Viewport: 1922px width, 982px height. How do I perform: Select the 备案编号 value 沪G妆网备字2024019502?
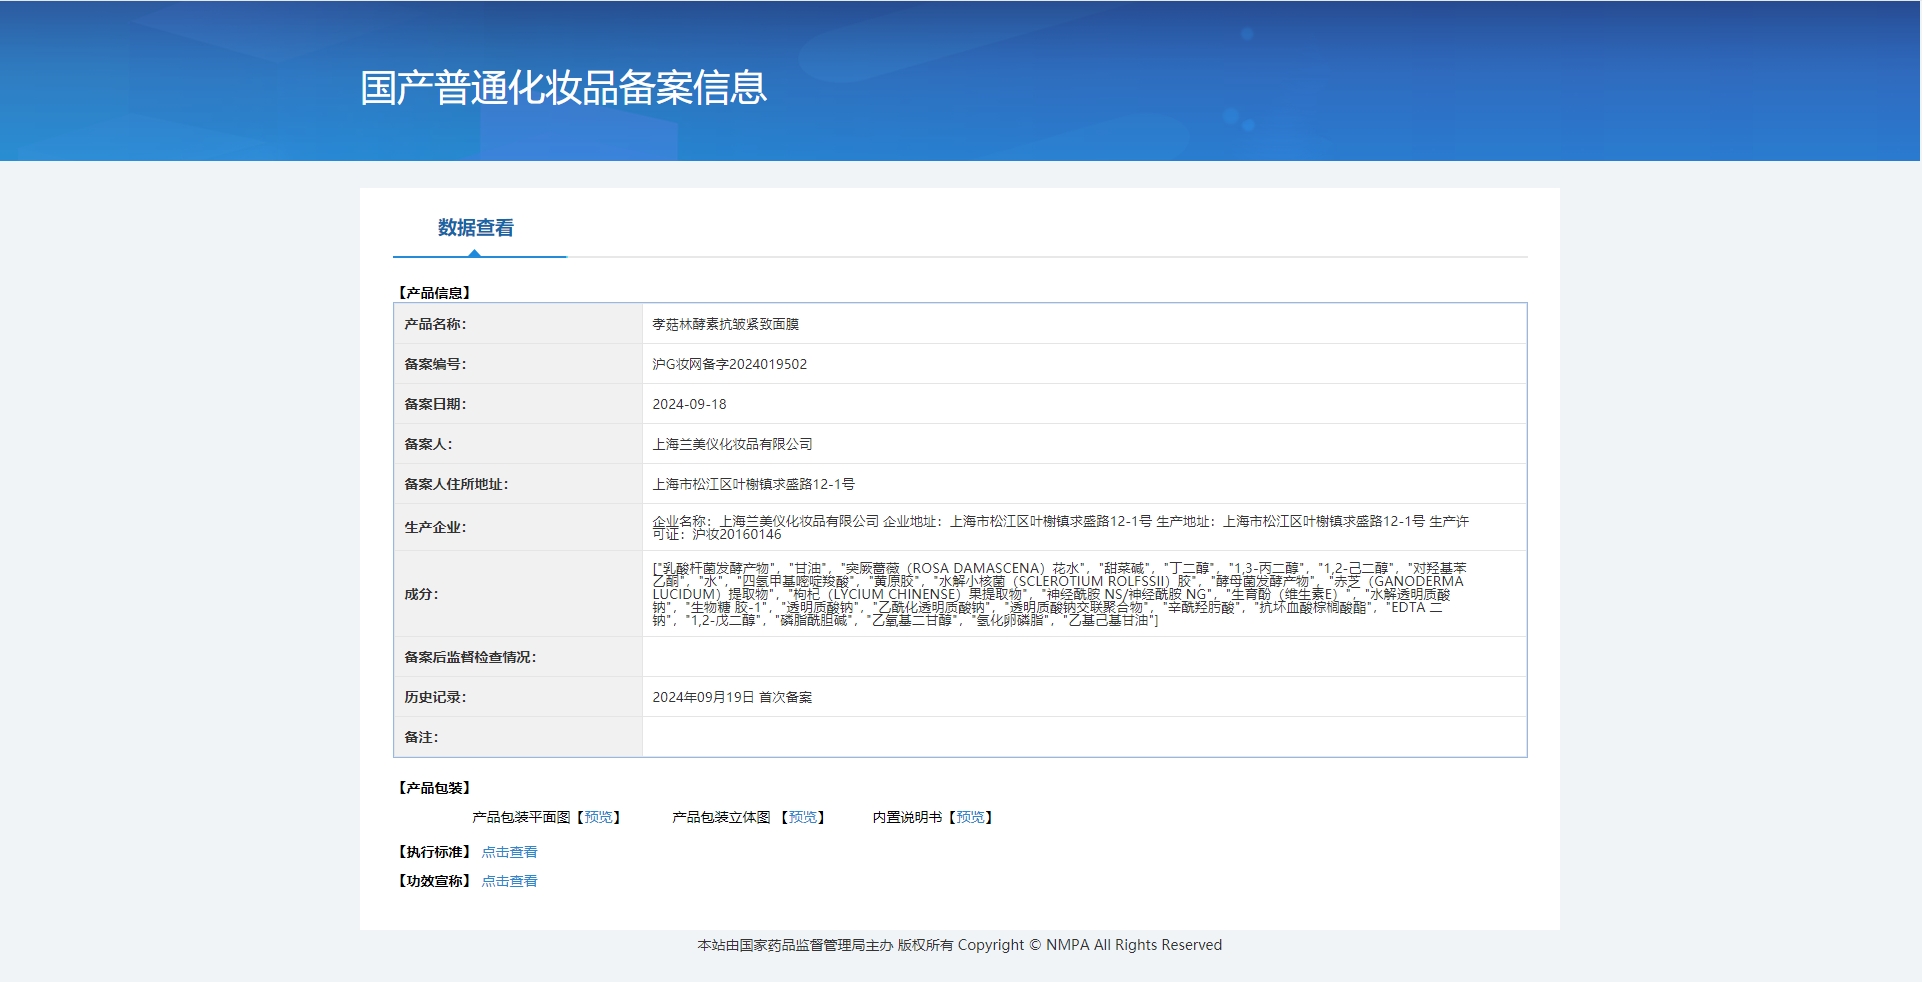point(729,364)
